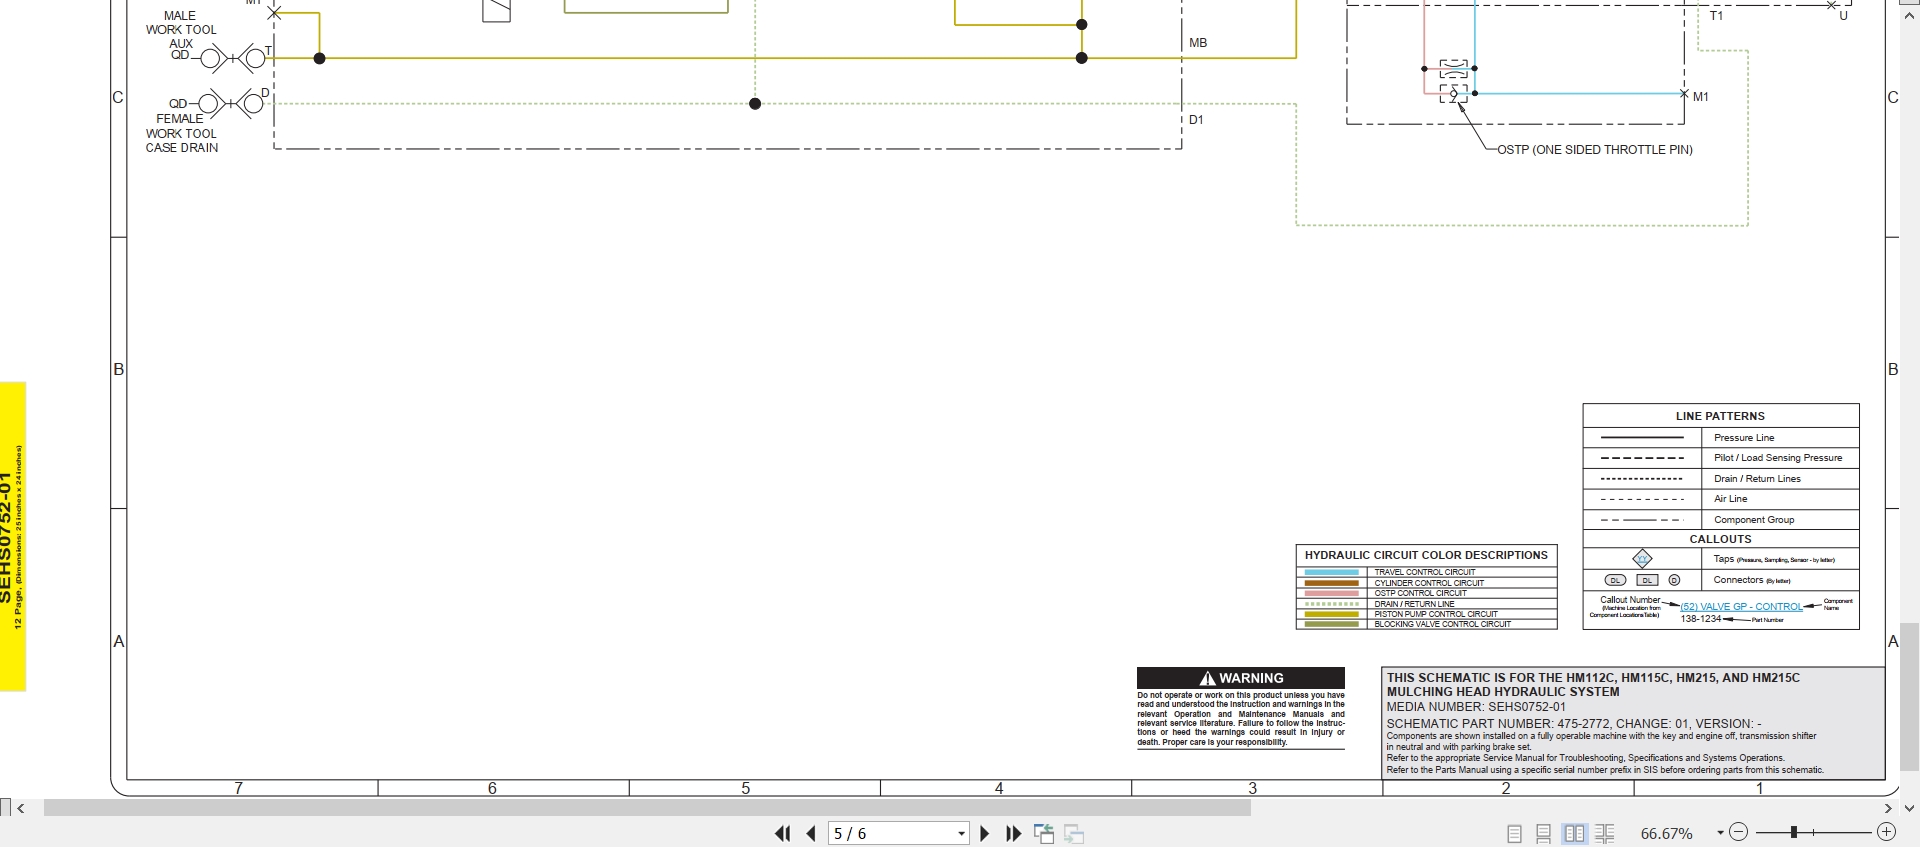Zoom out with the minus button
This screenshot has height=847, width=1920.
(x=1738, y=832)
